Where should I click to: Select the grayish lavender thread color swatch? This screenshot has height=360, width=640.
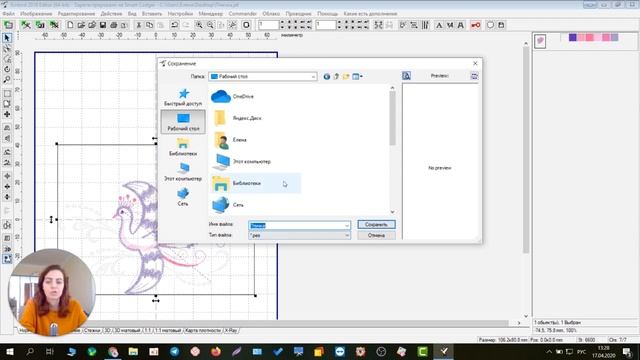[x=615, y=38]
